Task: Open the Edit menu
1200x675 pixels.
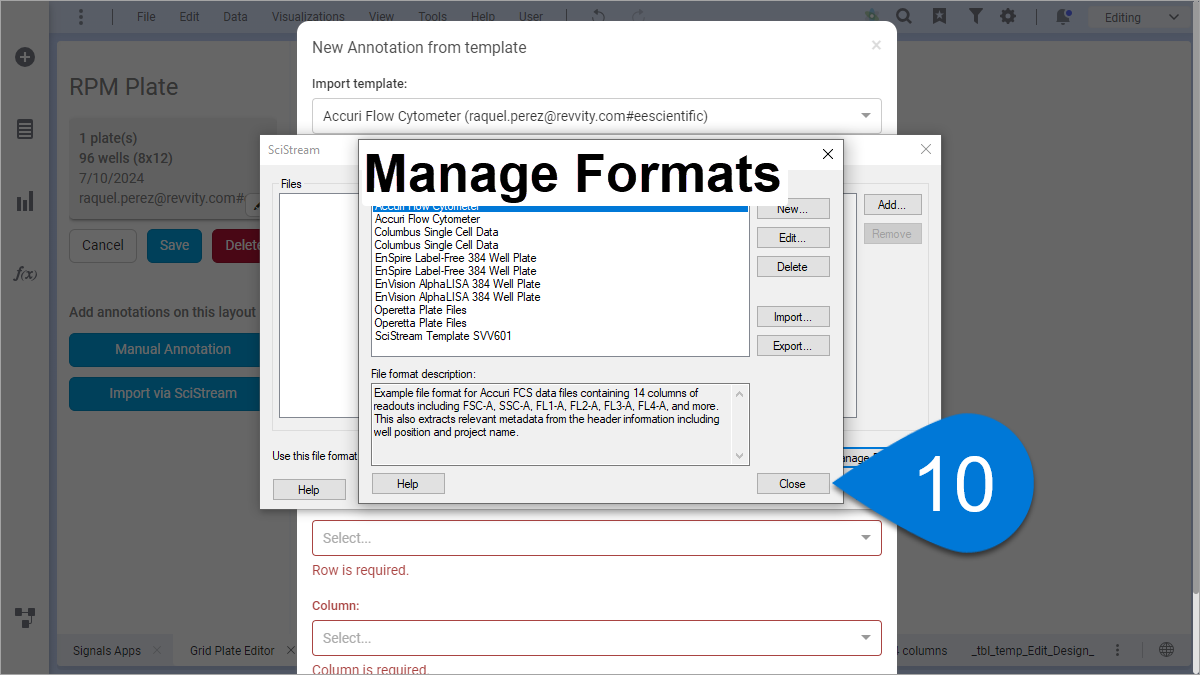Action: pos(189,17)
